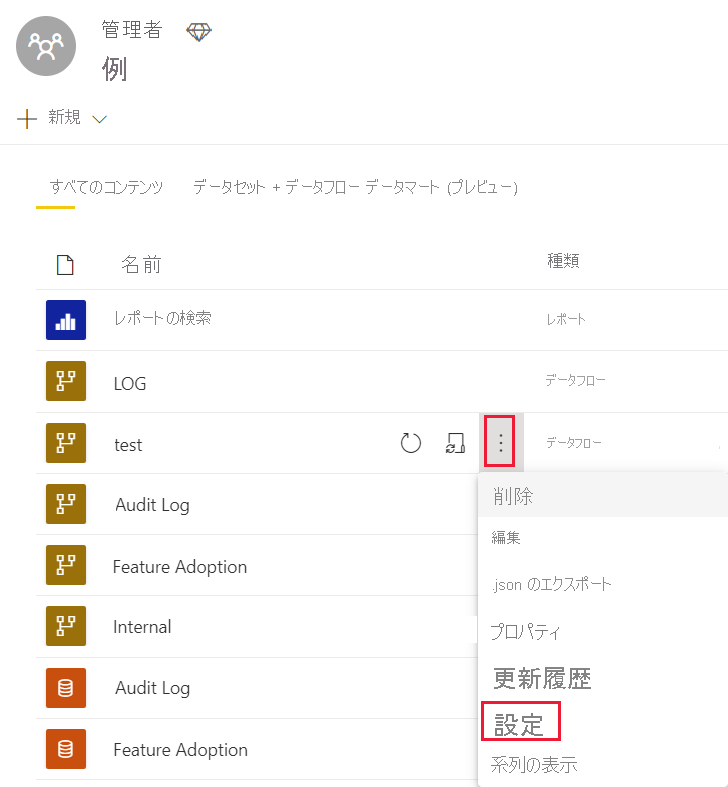The image size is (728, 787).
Task: Choose 削除 from the context menu
Action: pyautogui.click(x=513, y=496)
